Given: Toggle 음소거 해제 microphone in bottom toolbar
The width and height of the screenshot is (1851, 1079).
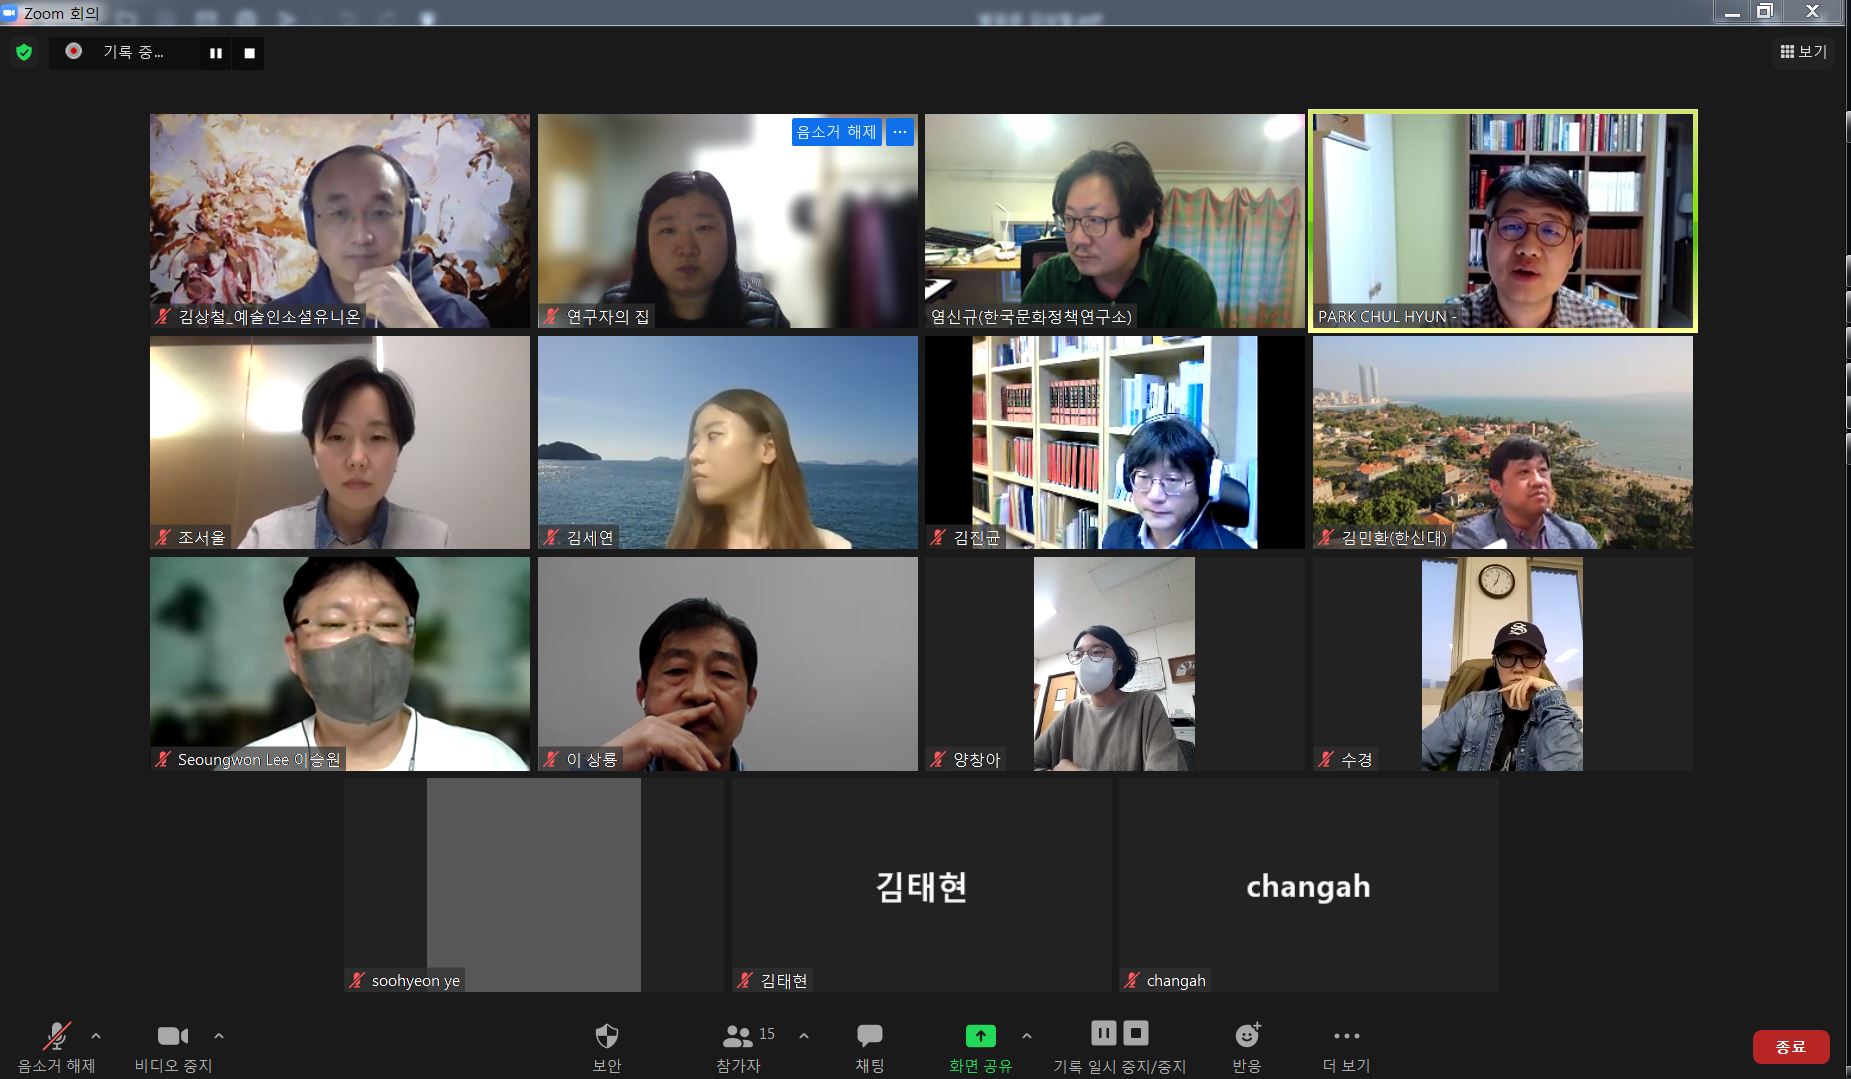Looking at the screenshot, I should tap(56, 1046).
